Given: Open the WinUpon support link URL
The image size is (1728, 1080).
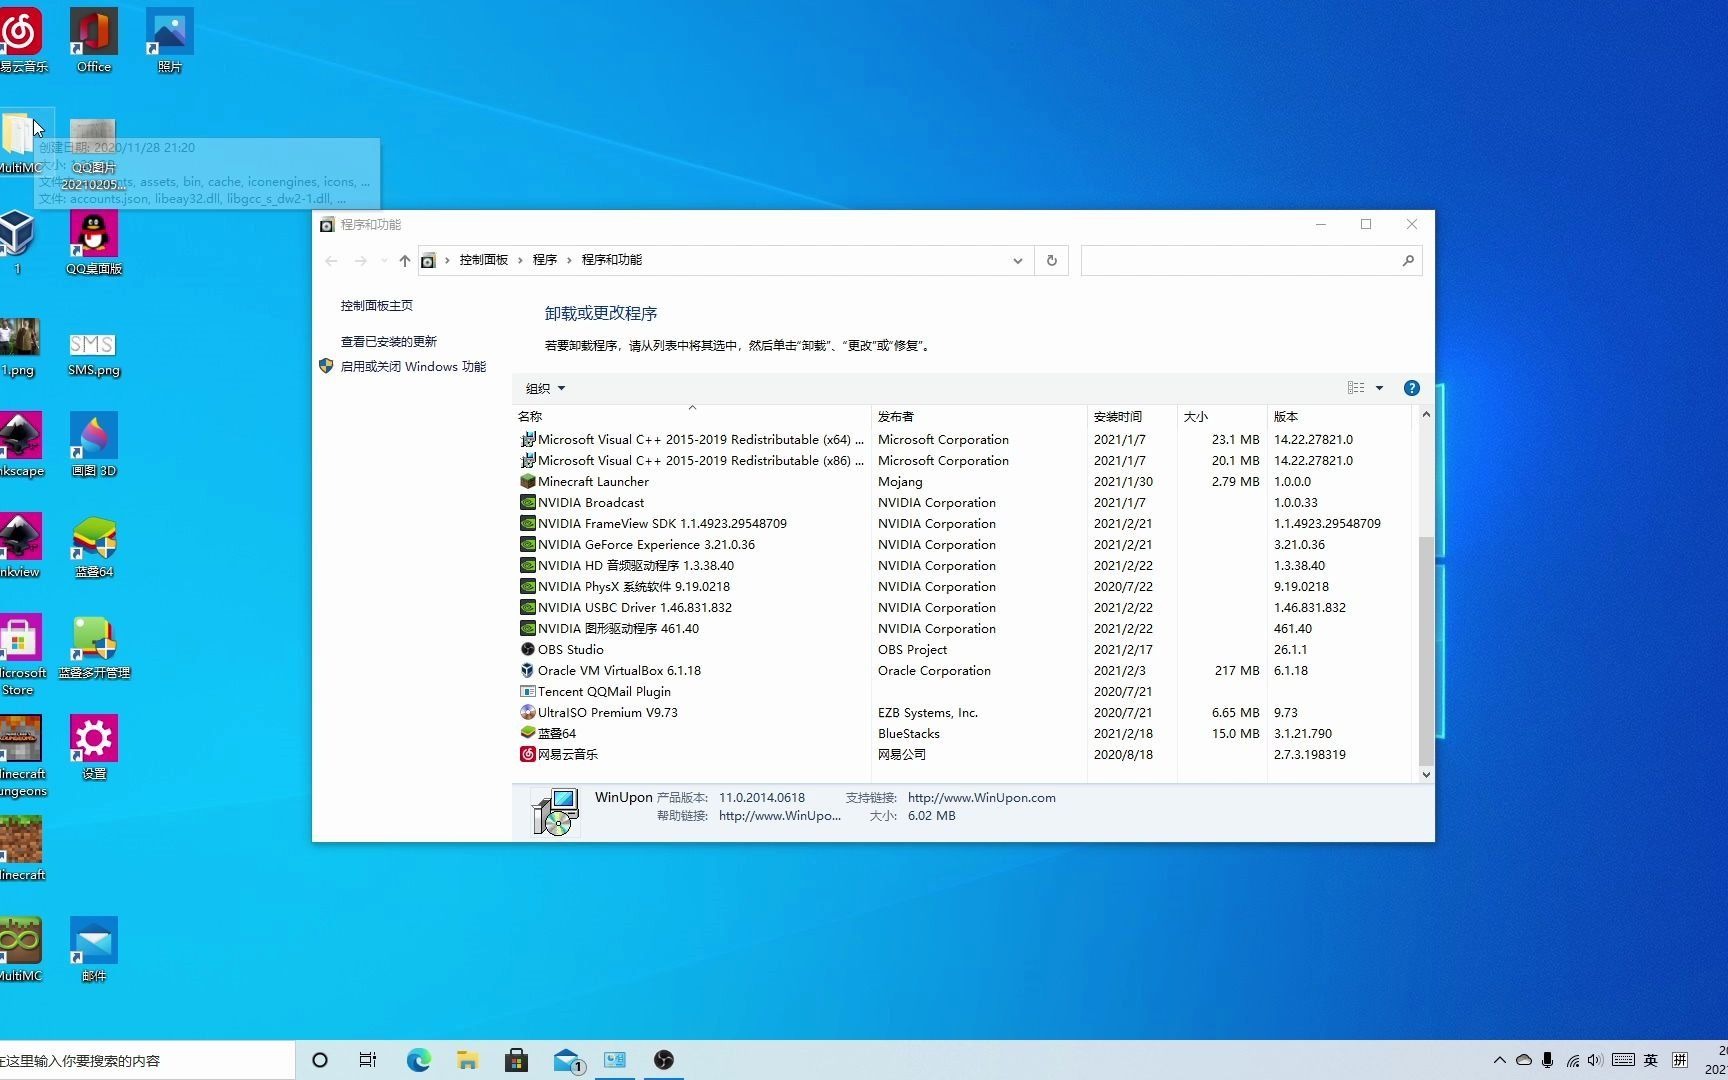Looking at the screenshot, I should click(x=981, y=798).
